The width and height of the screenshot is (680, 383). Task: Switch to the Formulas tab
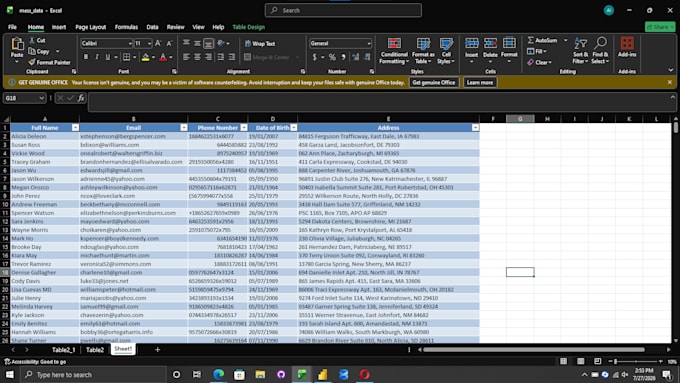[x=126, y=27]
